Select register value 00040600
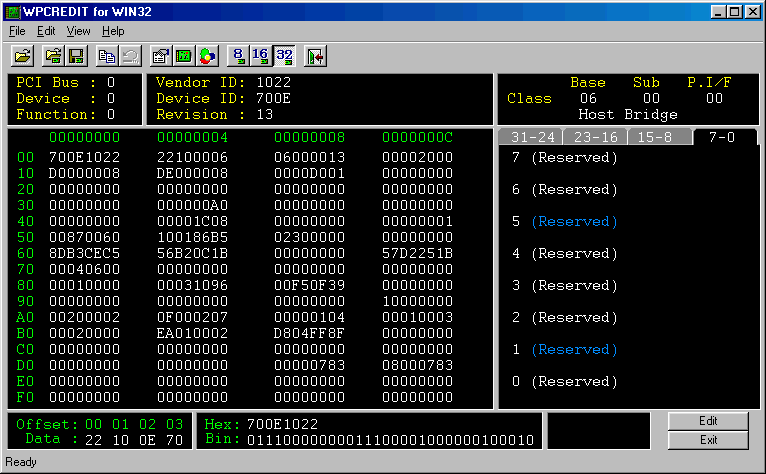766x474 pixels. point(85,269)
